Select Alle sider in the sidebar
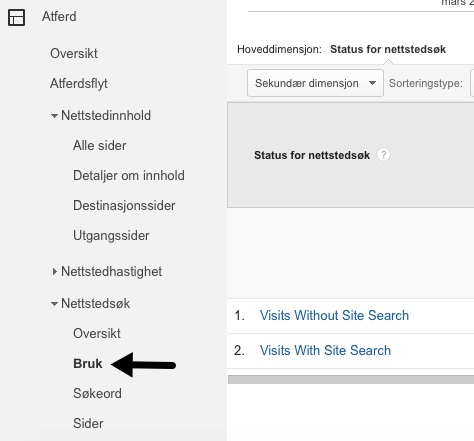474x441 pixels. 100,146
